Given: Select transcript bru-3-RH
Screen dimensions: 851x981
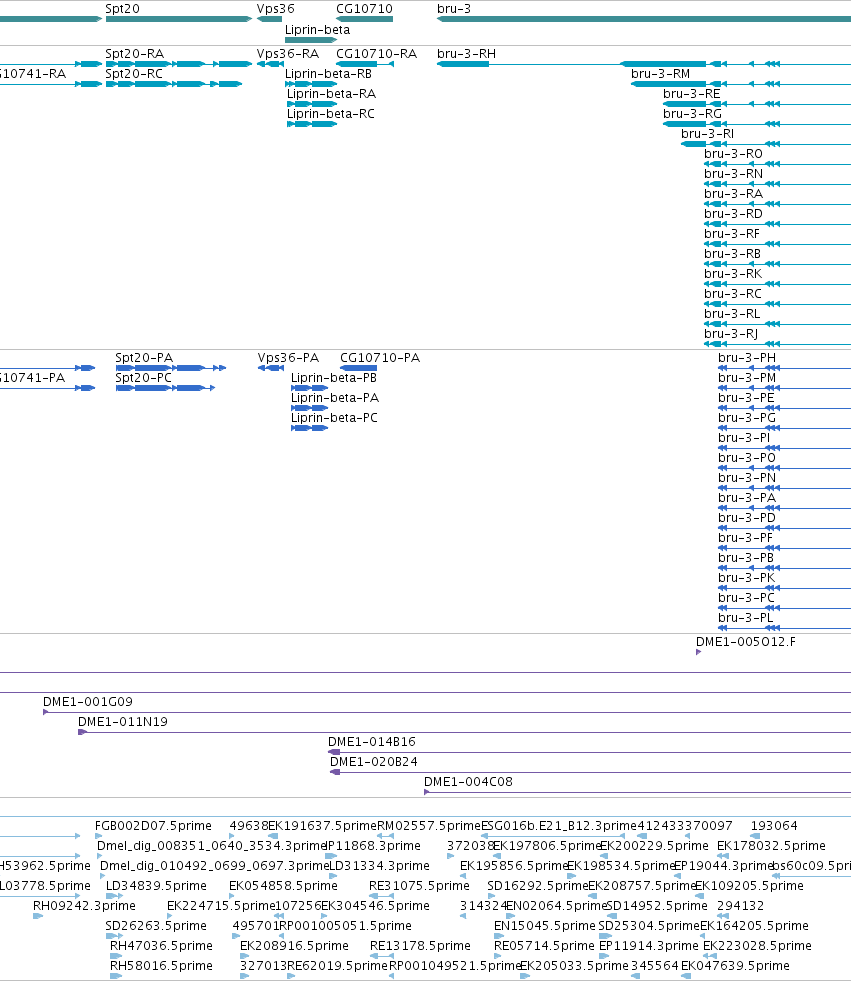Looking at the screenshot, I should (466, 54).
